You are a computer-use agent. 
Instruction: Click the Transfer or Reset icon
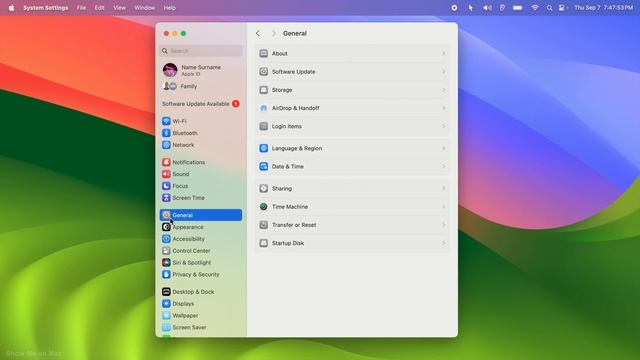tap(264, 225)
